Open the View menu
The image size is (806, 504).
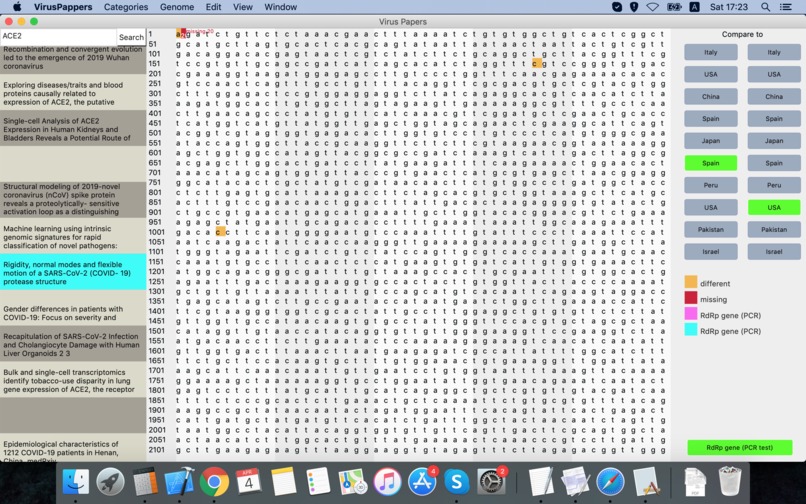[243, 7]
